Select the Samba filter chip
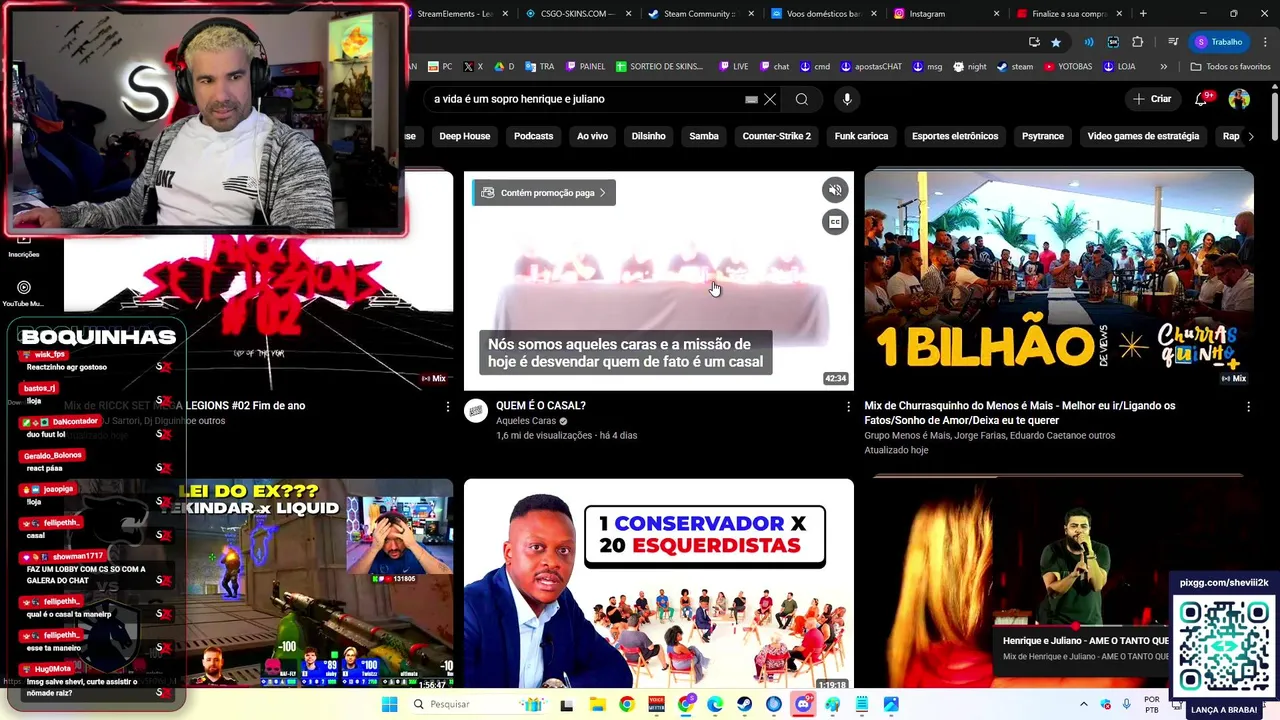This screenshot has width=1280, height=720. (704, 136)
